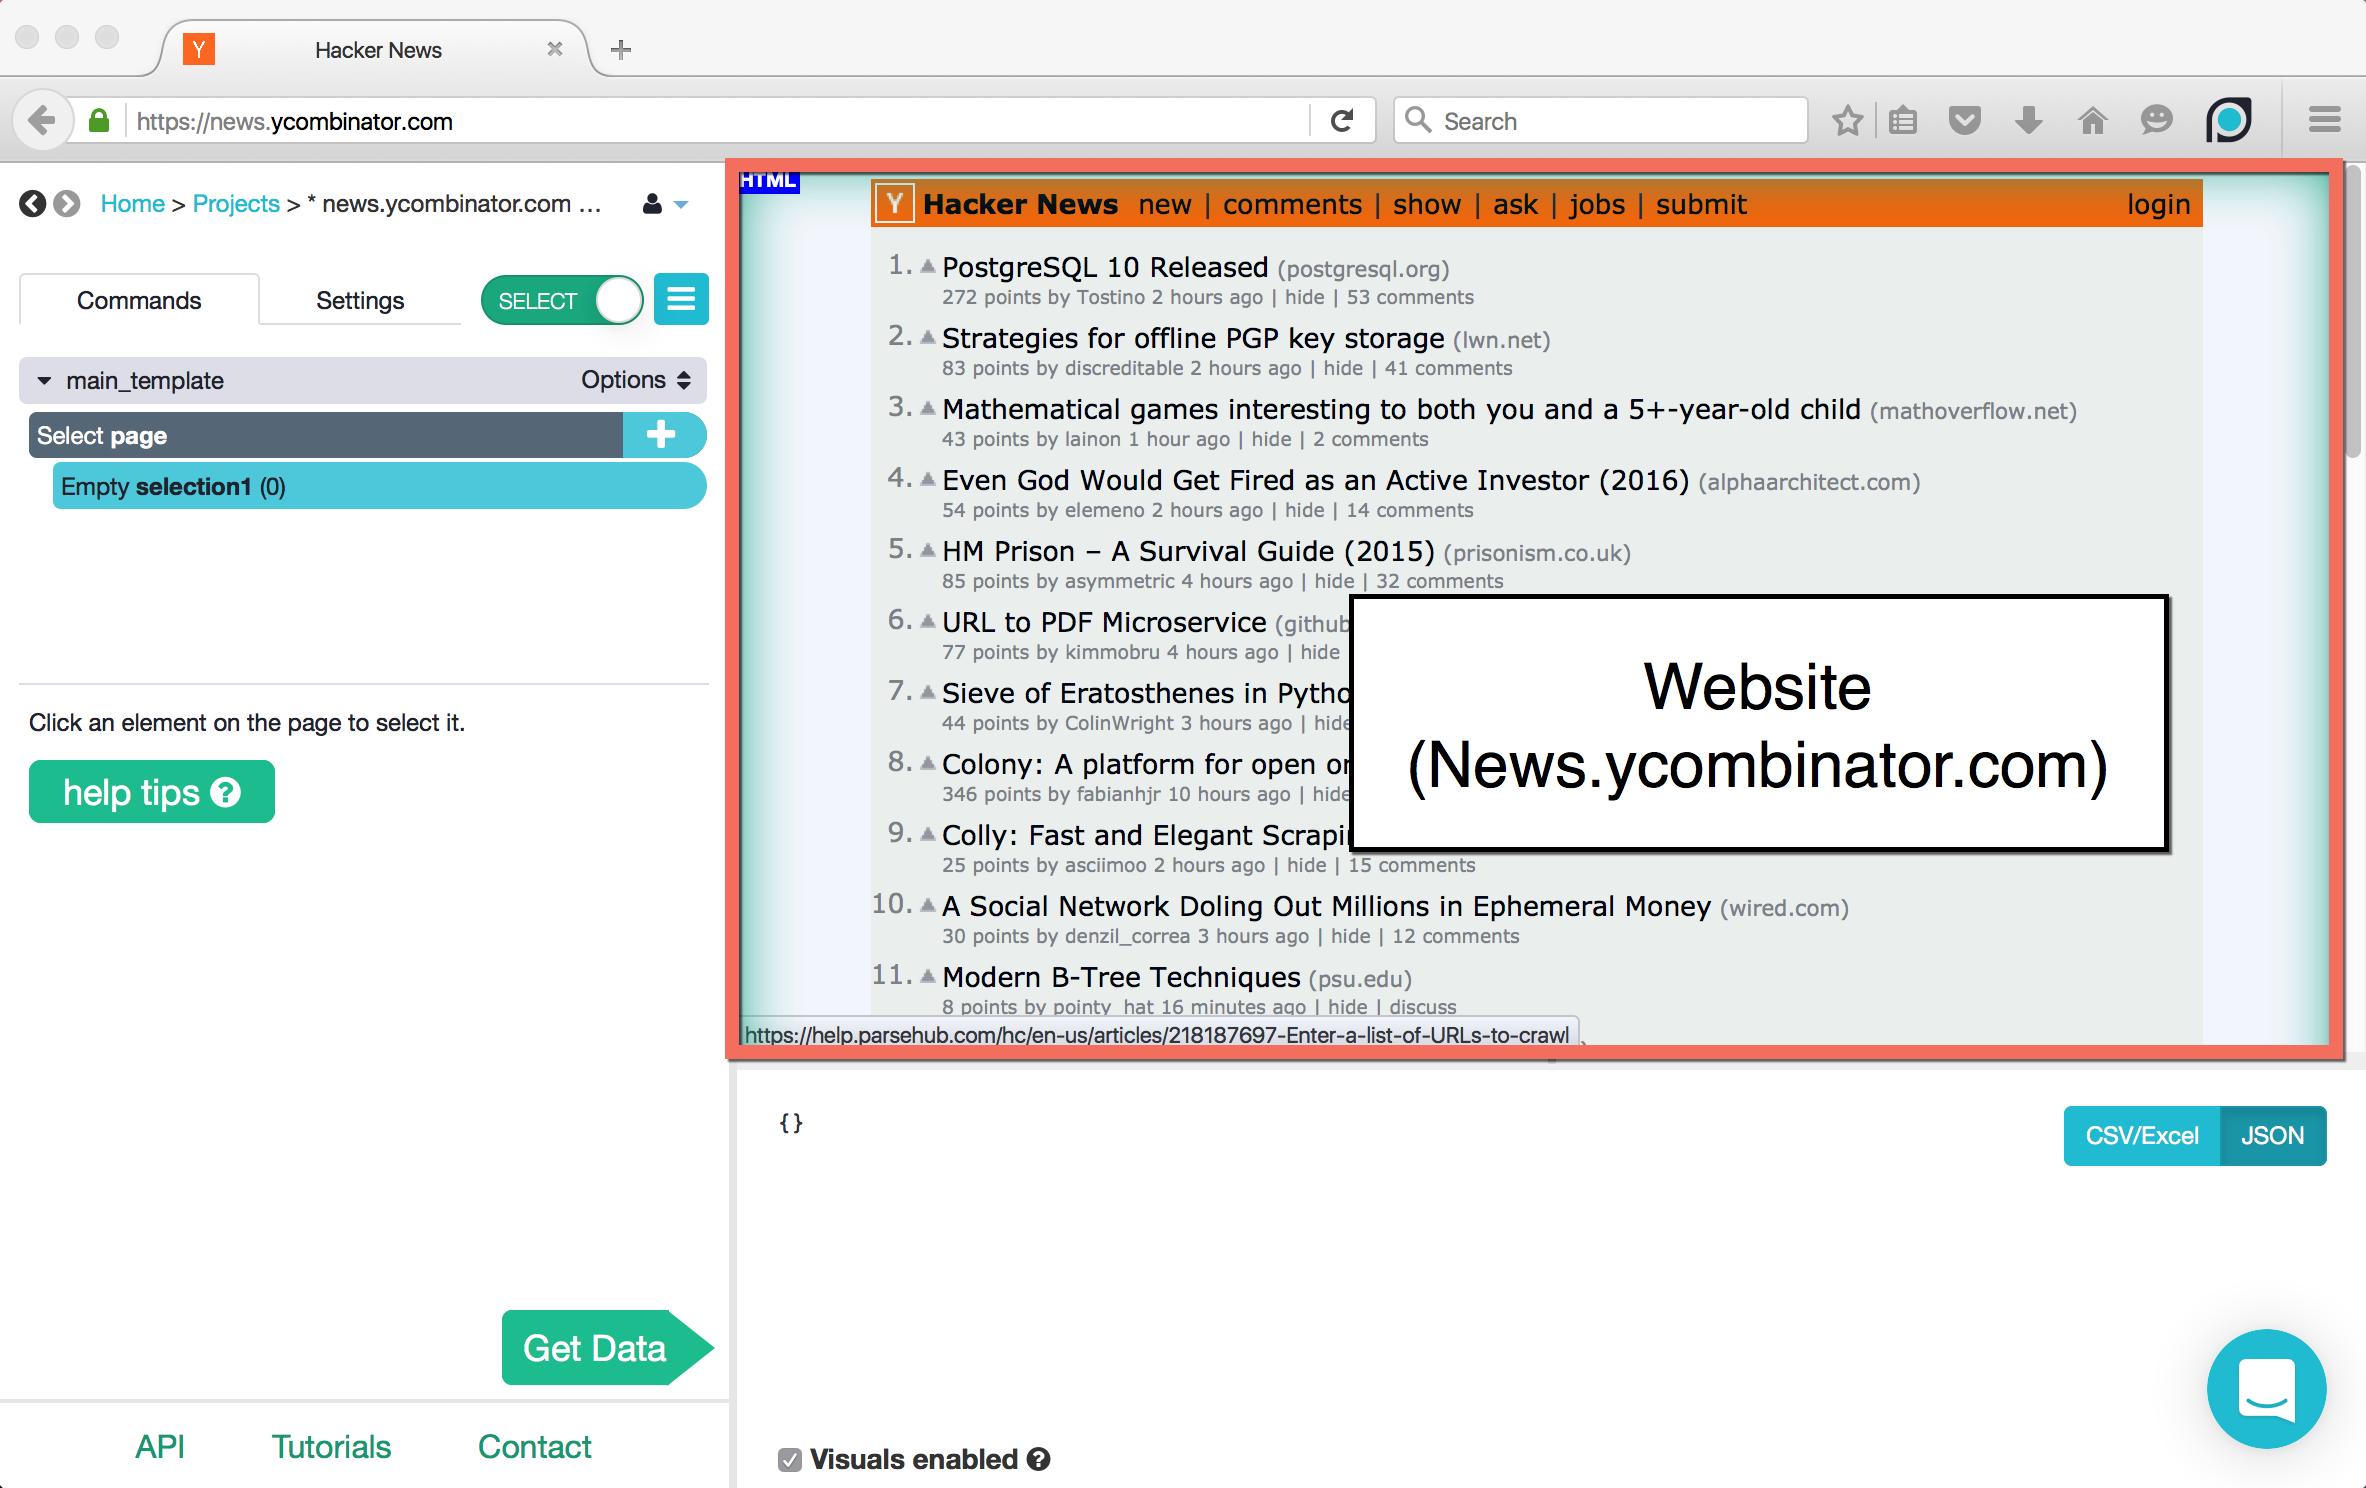Open the chat support bubble
Viewport: 2366px width, 1488px height.
click(2266, 1389)
